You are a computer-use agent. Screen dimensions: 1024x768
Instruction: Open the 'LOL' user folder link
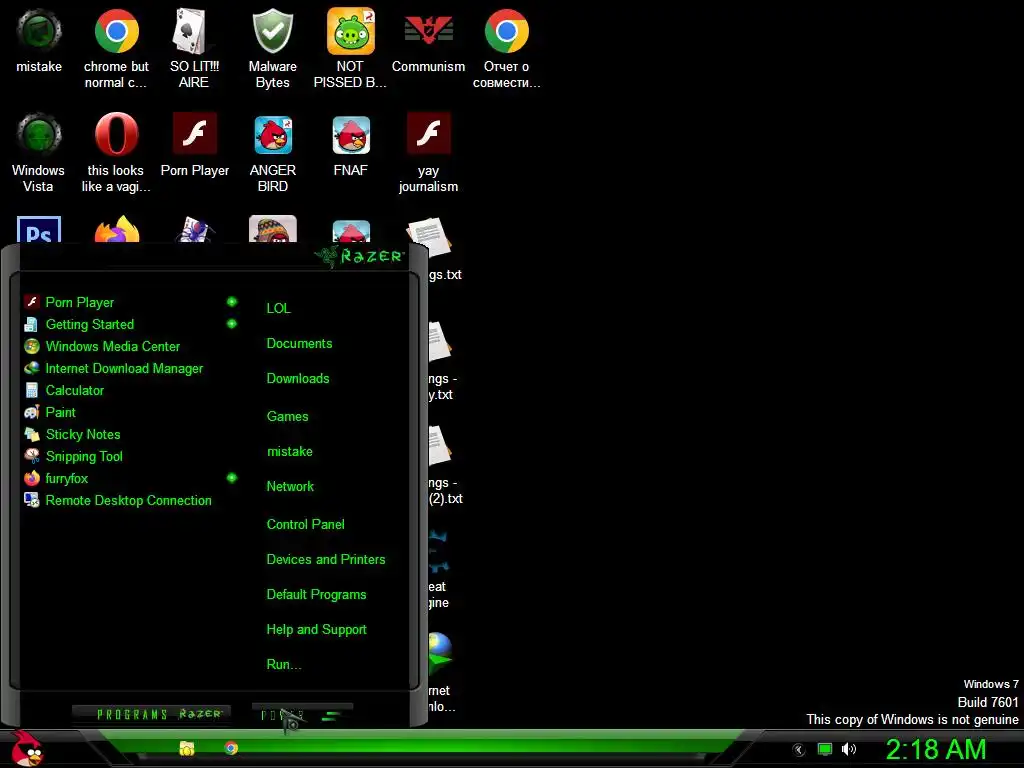(x=278, y=308)
